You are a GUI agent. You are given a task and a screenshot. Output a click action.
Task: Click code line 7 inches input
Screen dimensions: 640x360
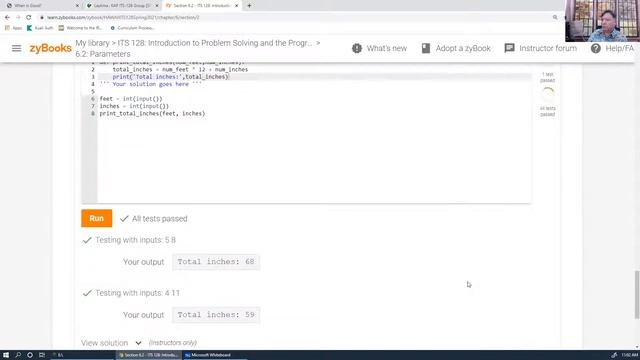click(134, 106)
